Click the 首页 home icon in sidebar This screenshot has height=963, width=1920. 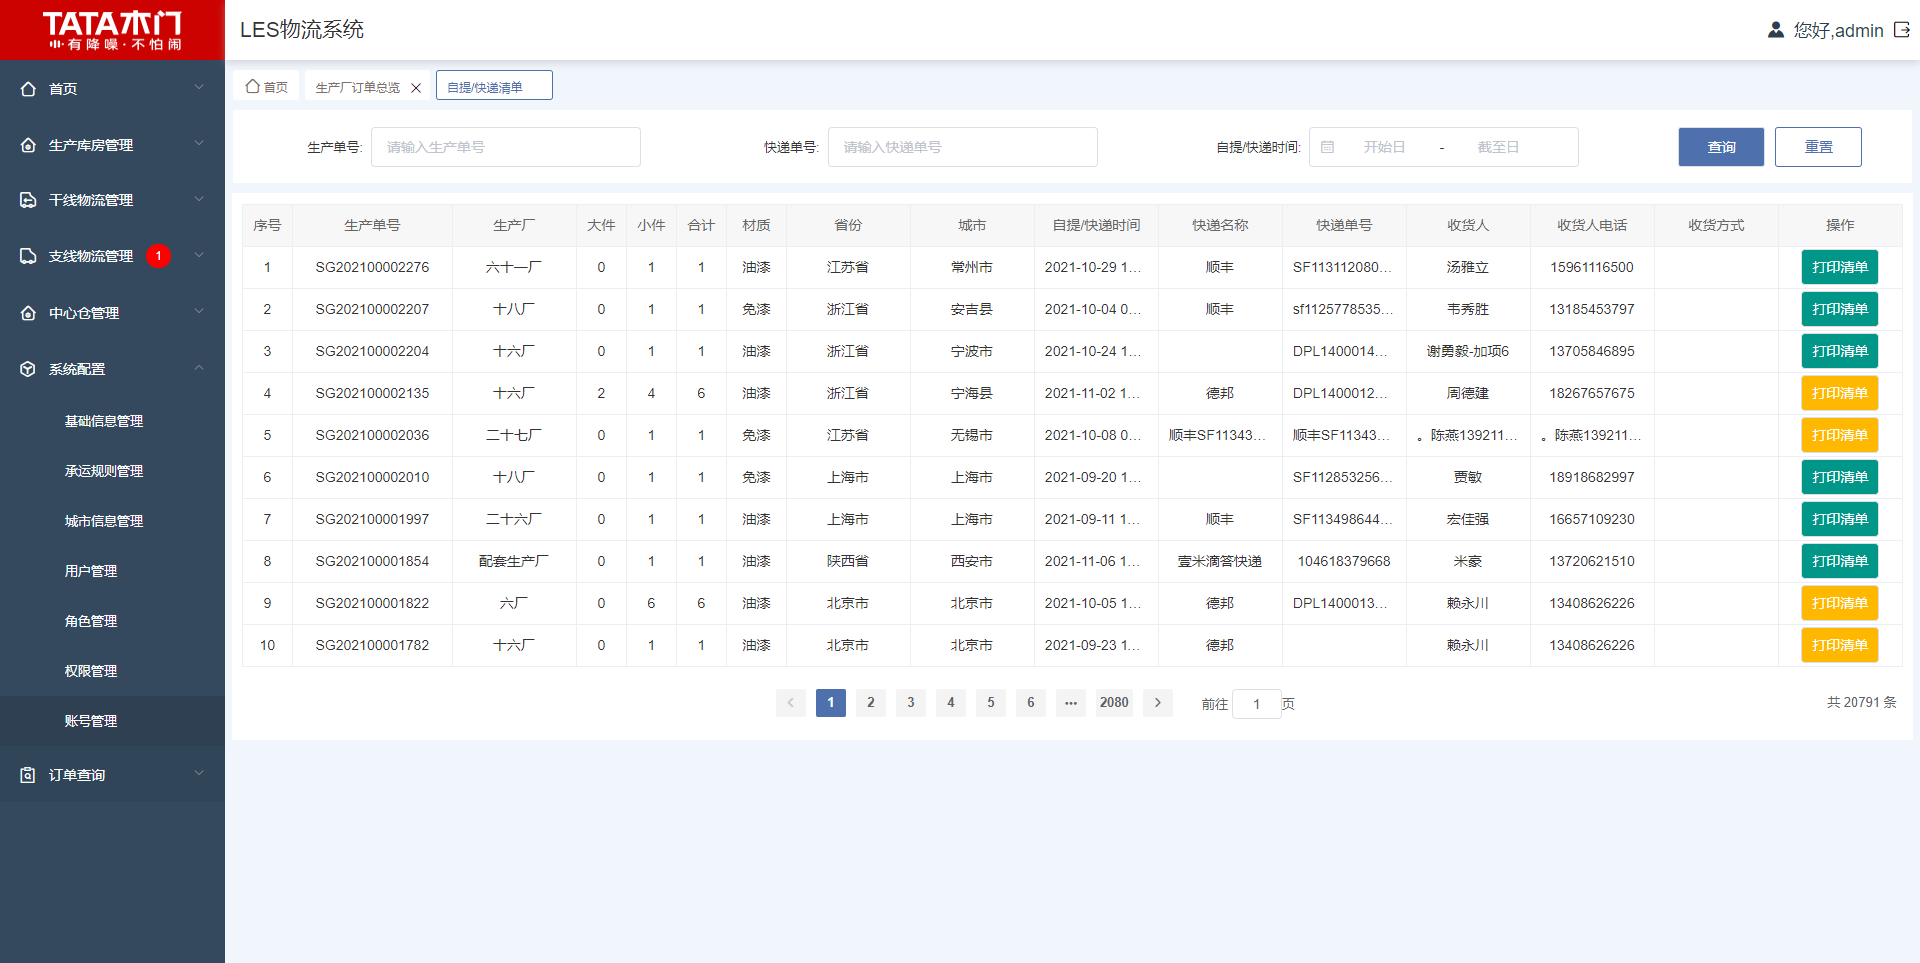pos(28,89)
